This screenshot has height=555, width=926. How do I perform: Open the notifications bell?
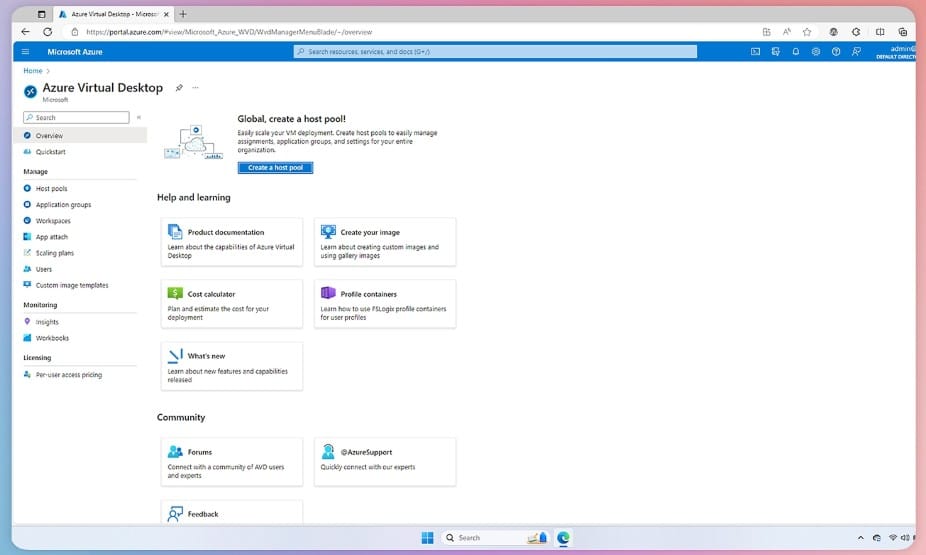pos(795,51)
